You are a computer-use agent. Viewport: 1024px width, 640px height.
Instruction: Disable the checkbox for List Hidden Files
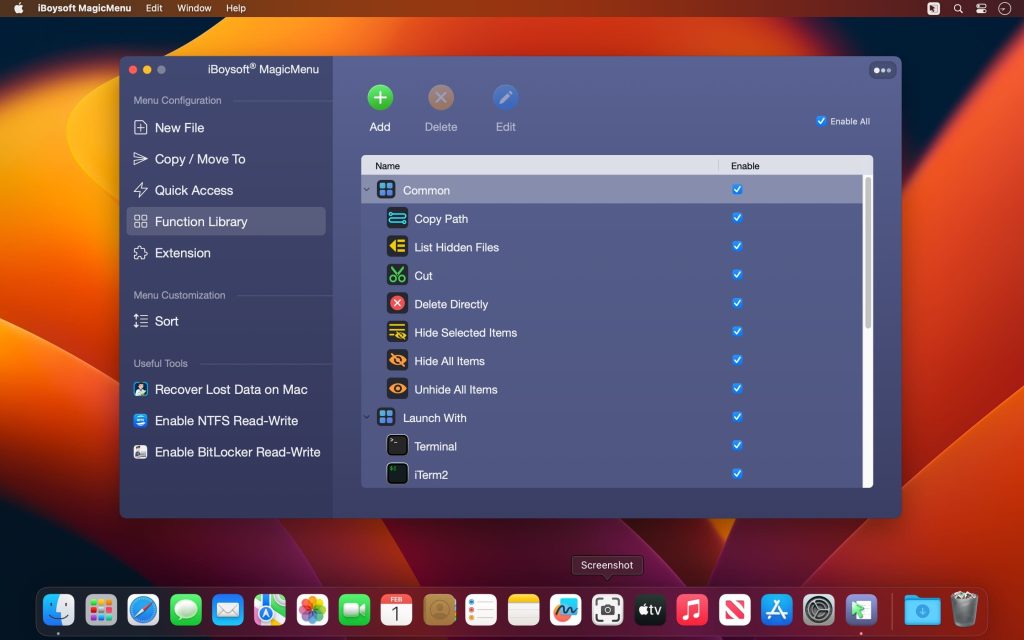[737, 245]
